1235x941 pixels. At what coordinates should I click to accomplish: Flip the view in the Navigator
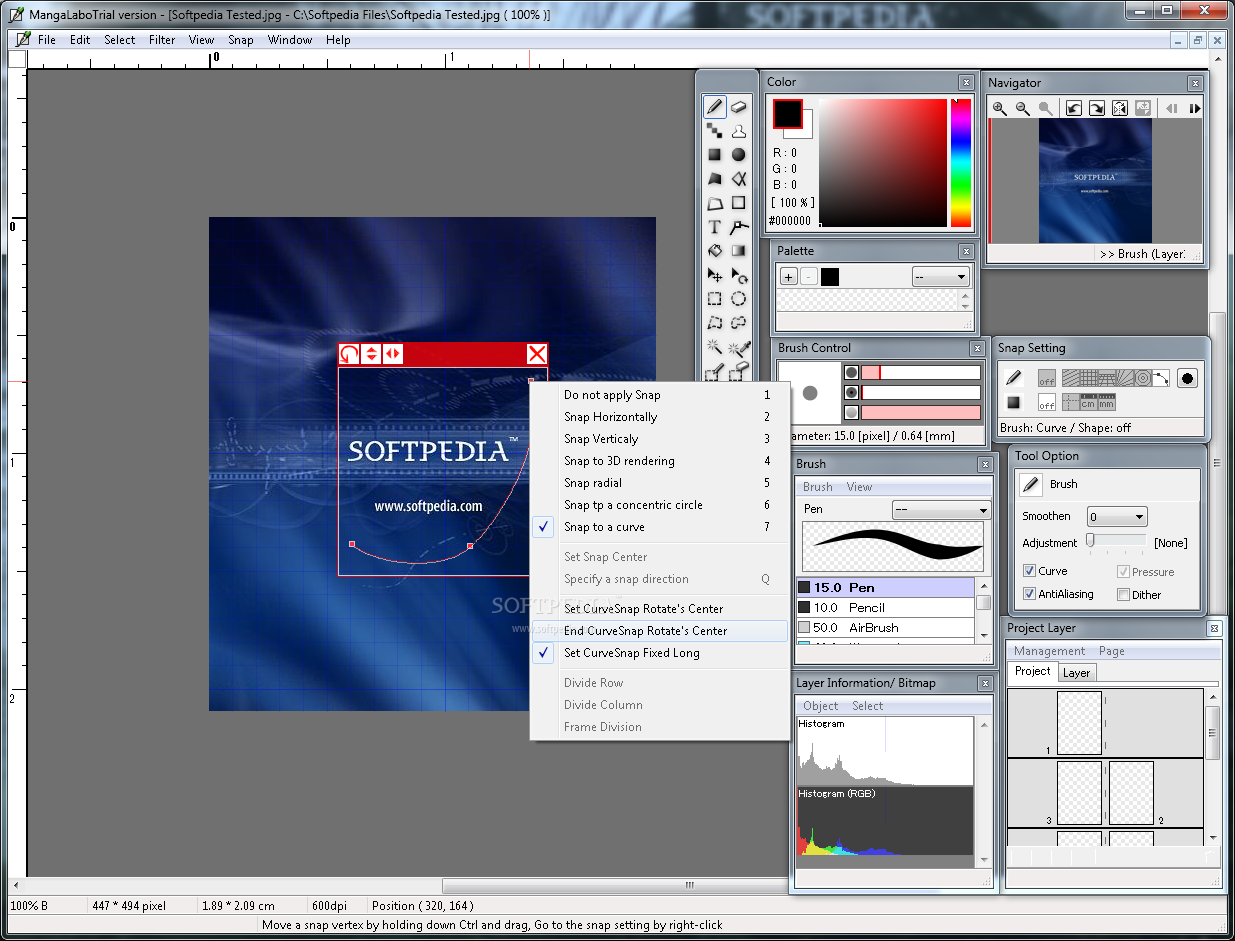point(1120,108)
